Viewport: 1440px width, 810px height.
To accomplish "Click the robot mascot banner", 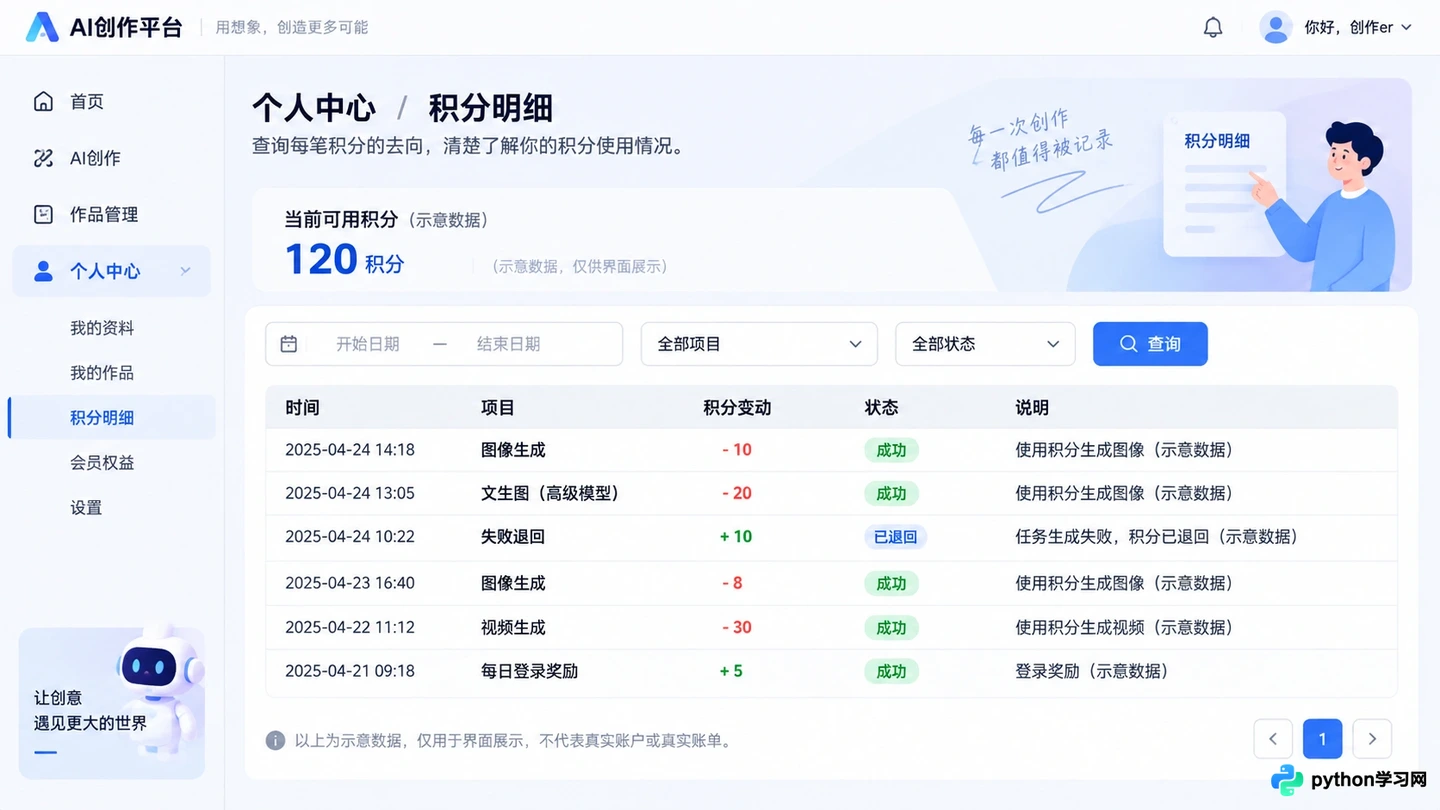I will (112, 703).
